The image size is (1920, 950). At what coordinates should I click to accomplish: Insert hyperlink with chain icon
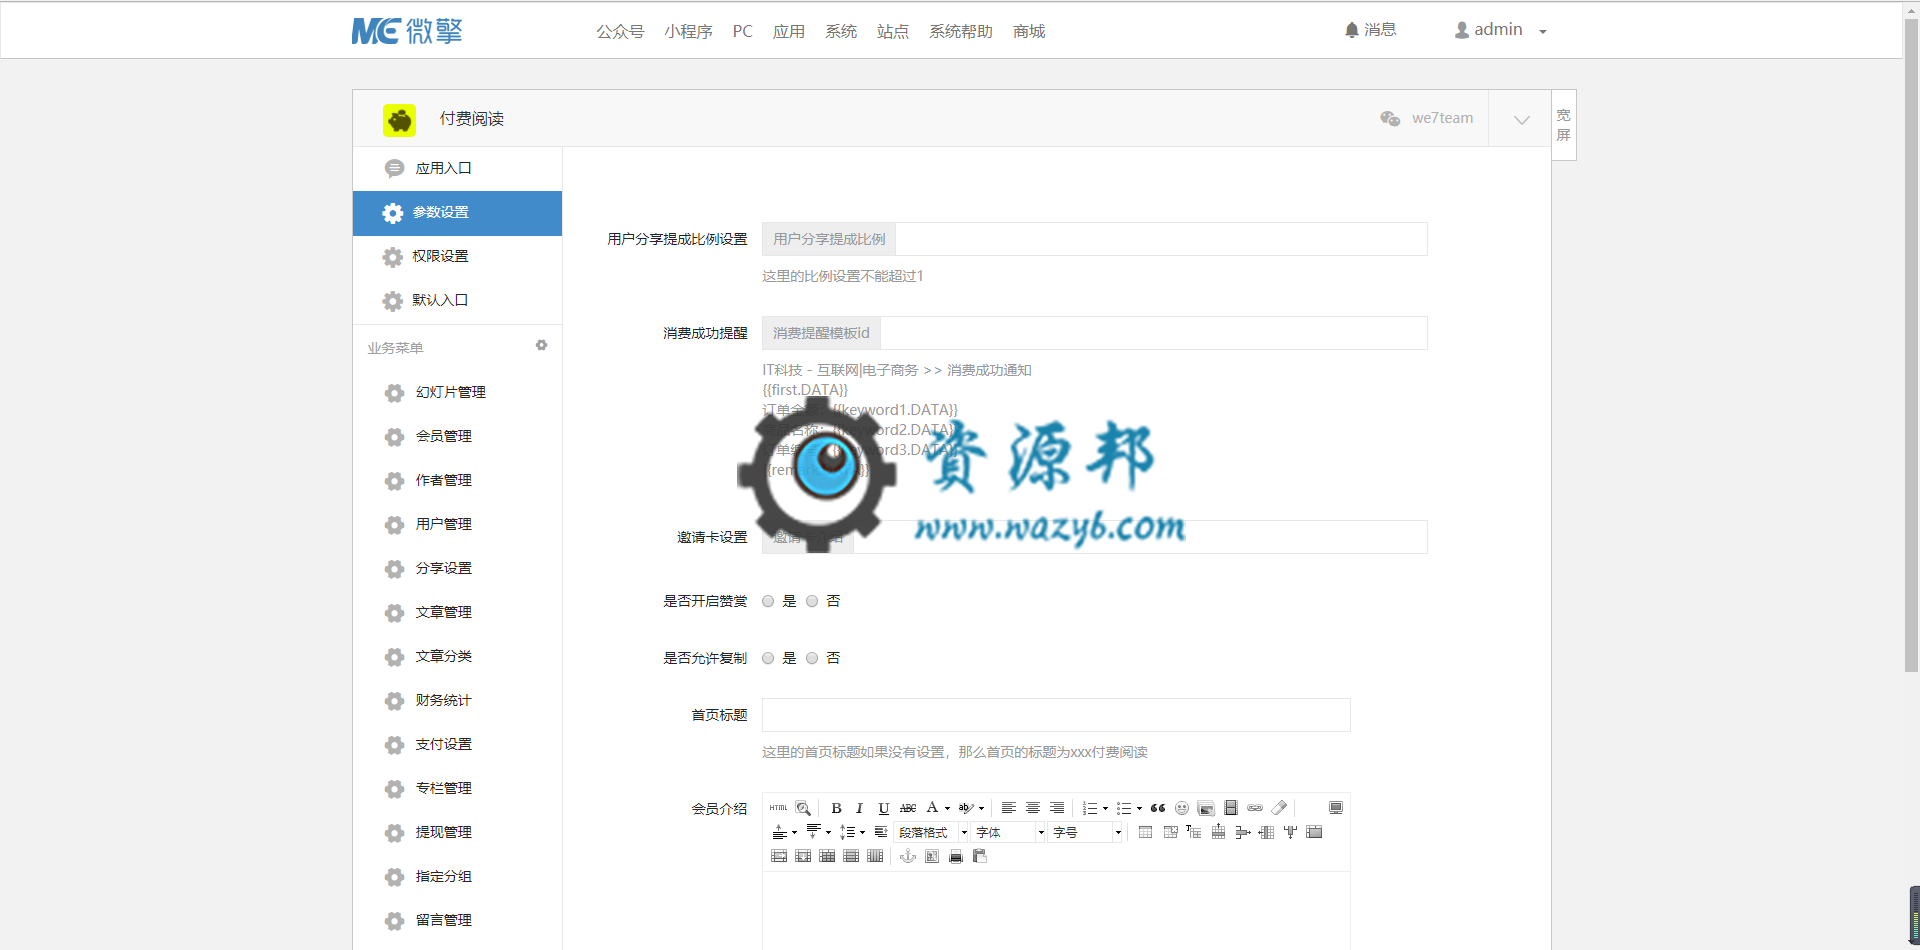[x=1255, y=808]
